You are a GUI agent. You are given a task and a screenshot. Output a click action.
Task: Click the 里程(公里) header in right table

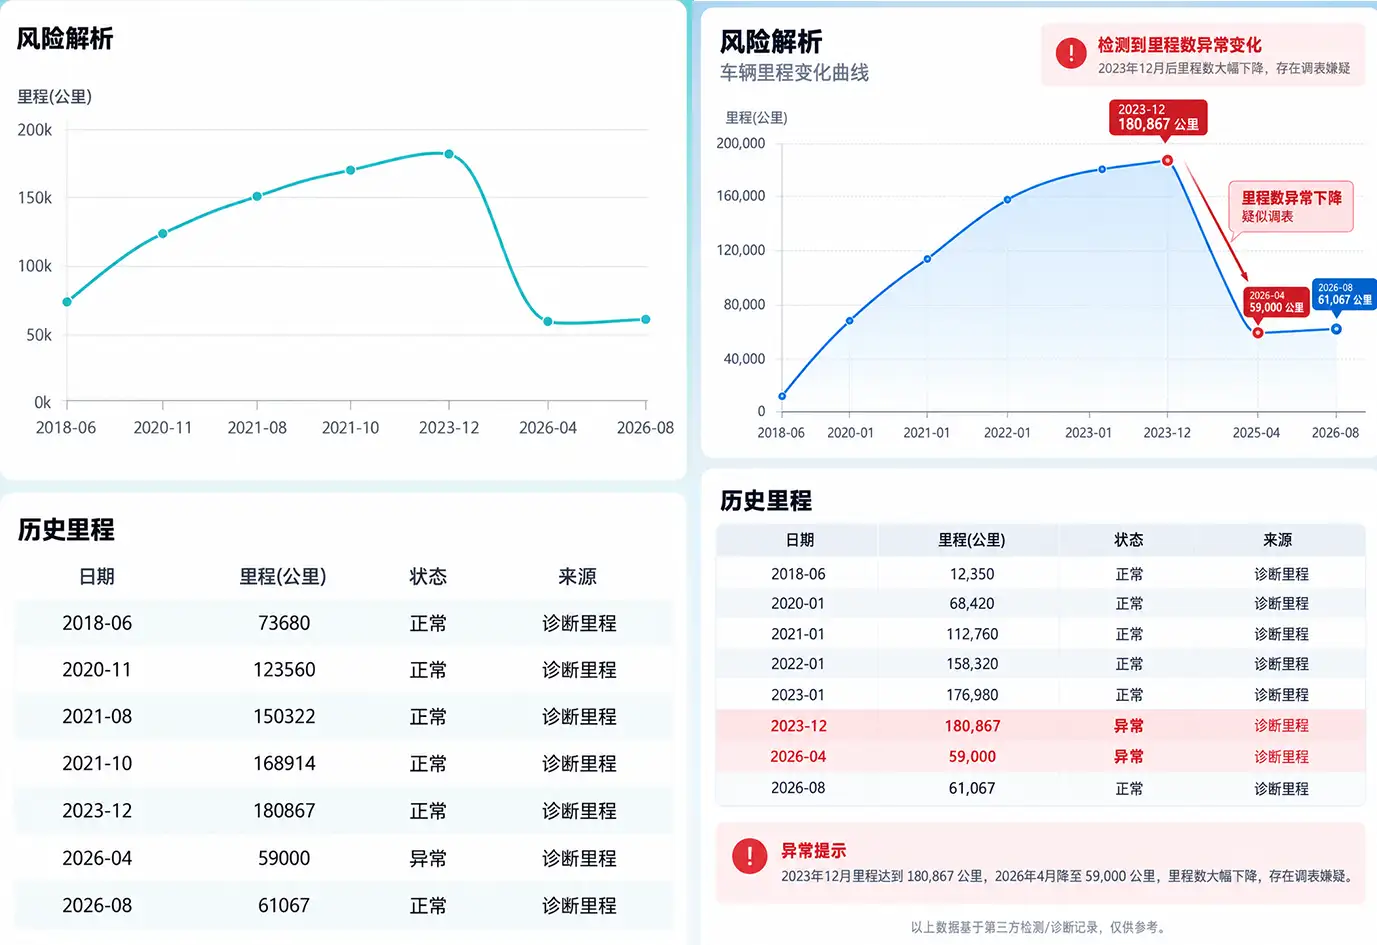pos(972,540)
